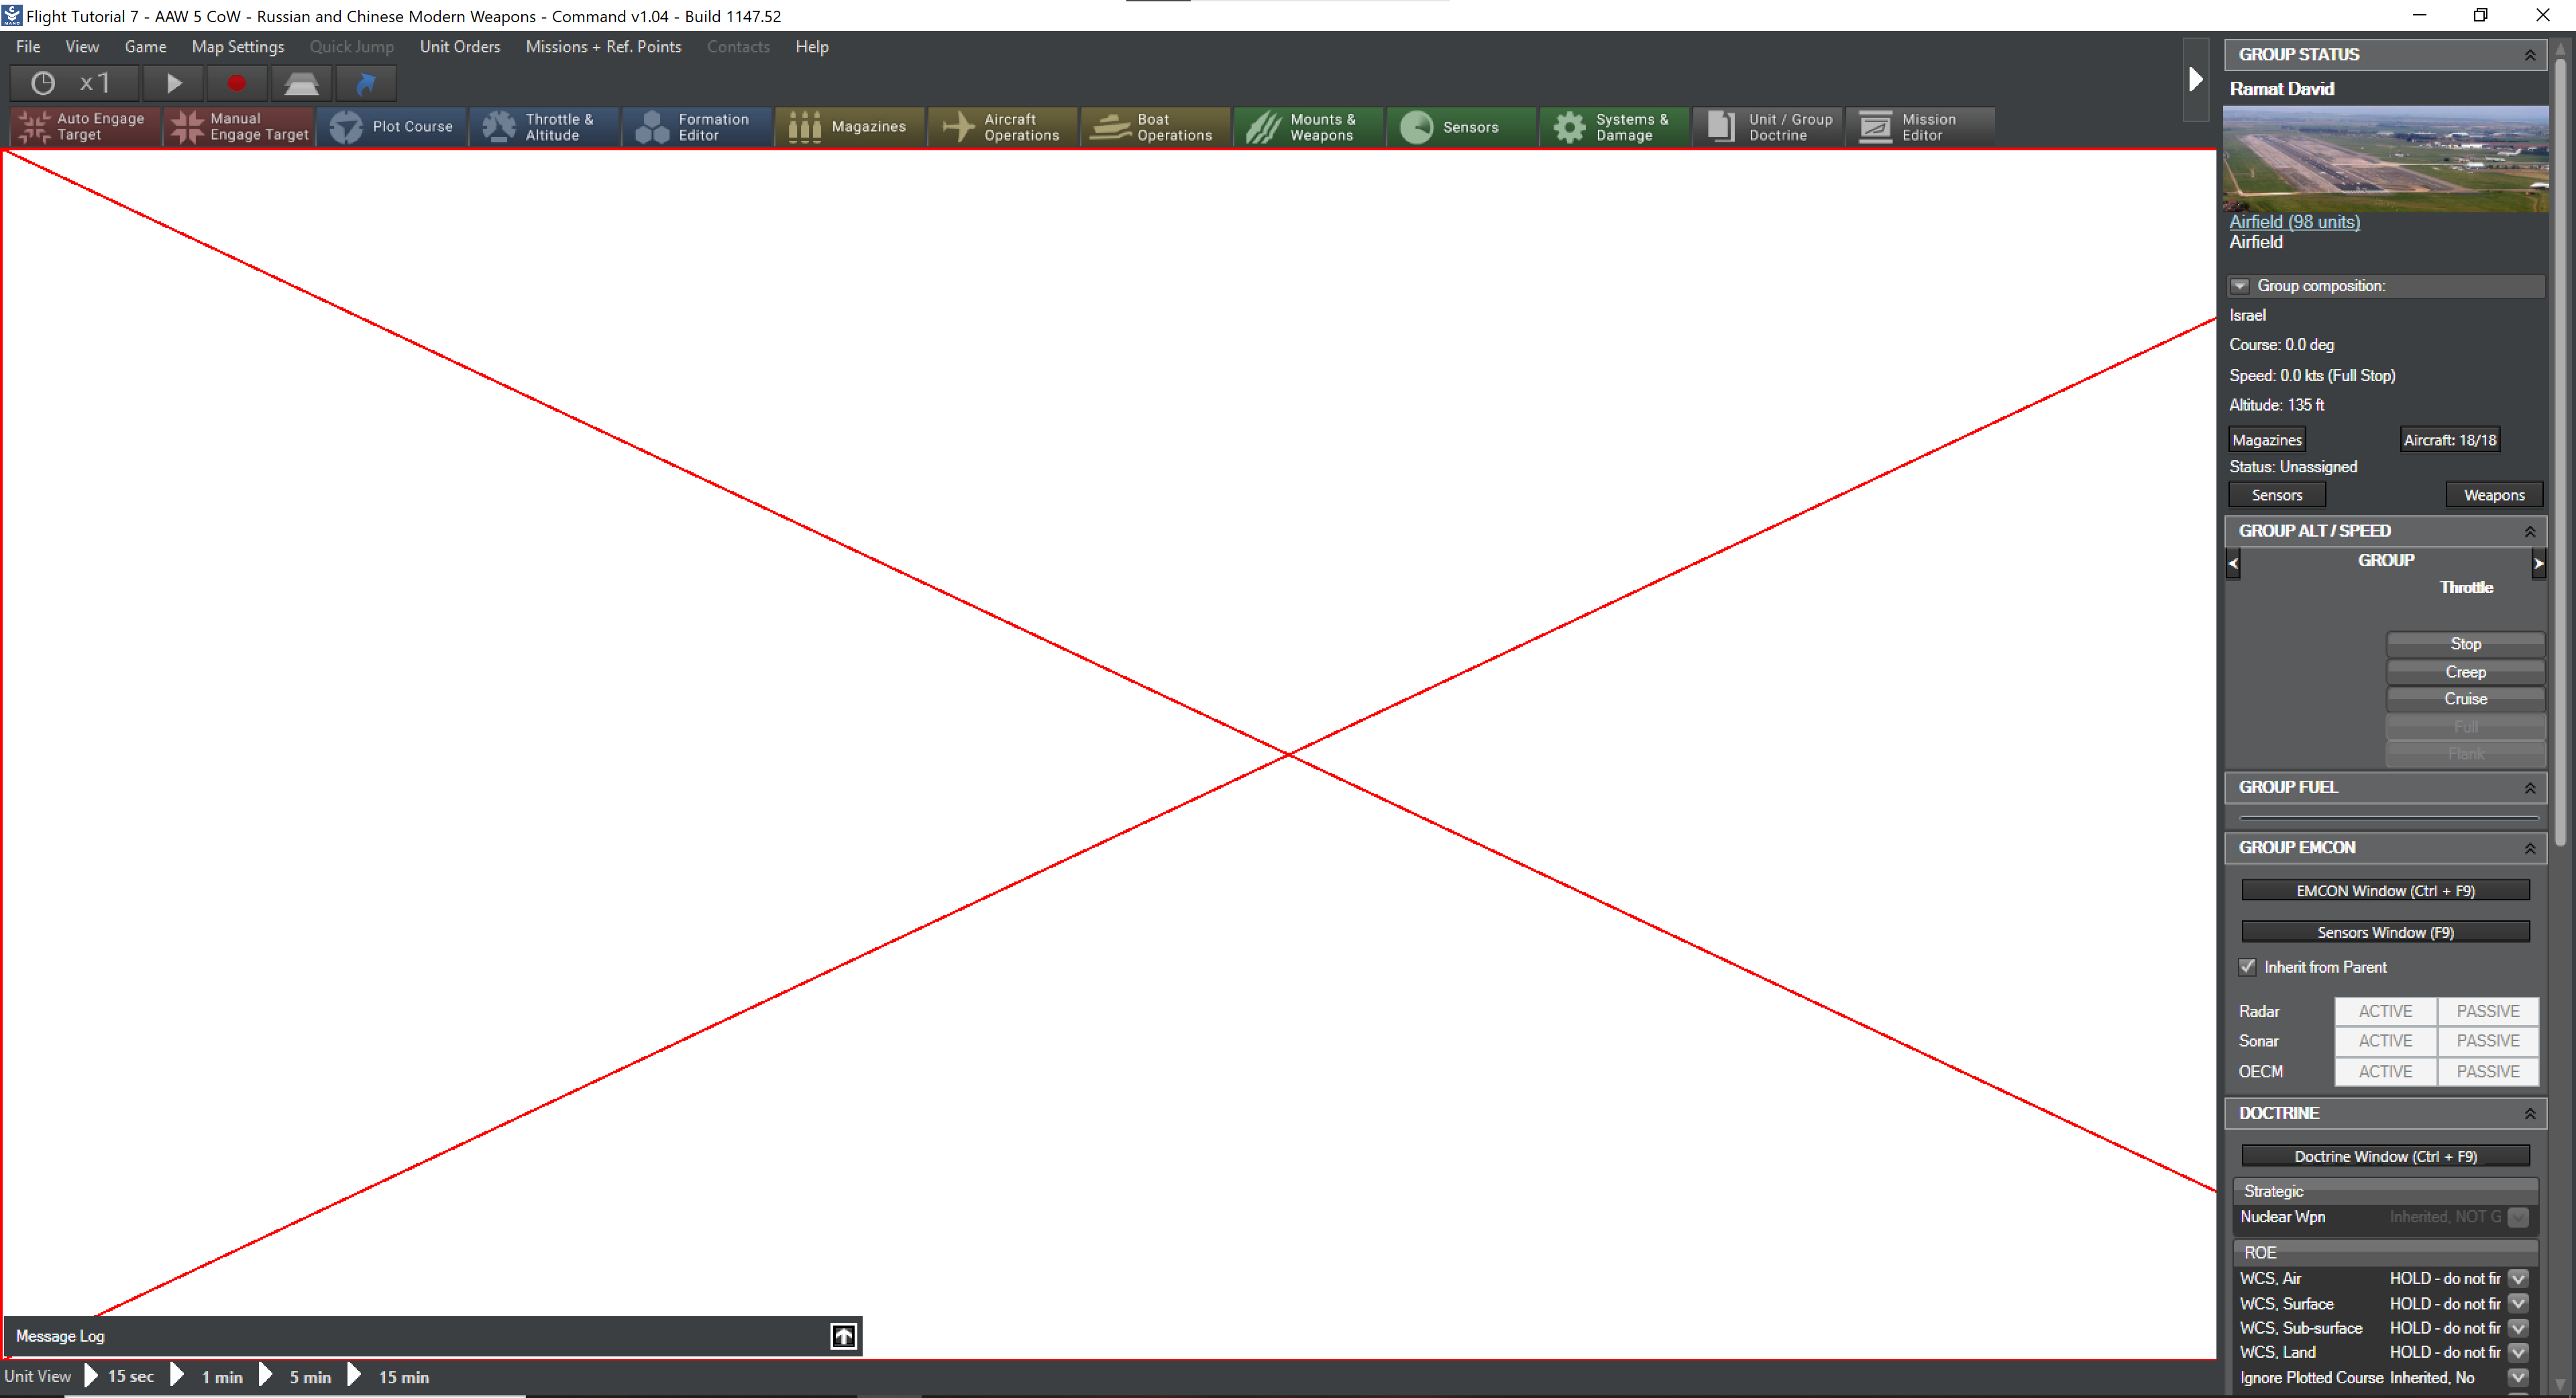
Task: Set Radar to ACTIVE
Action: [2385, 1011]
